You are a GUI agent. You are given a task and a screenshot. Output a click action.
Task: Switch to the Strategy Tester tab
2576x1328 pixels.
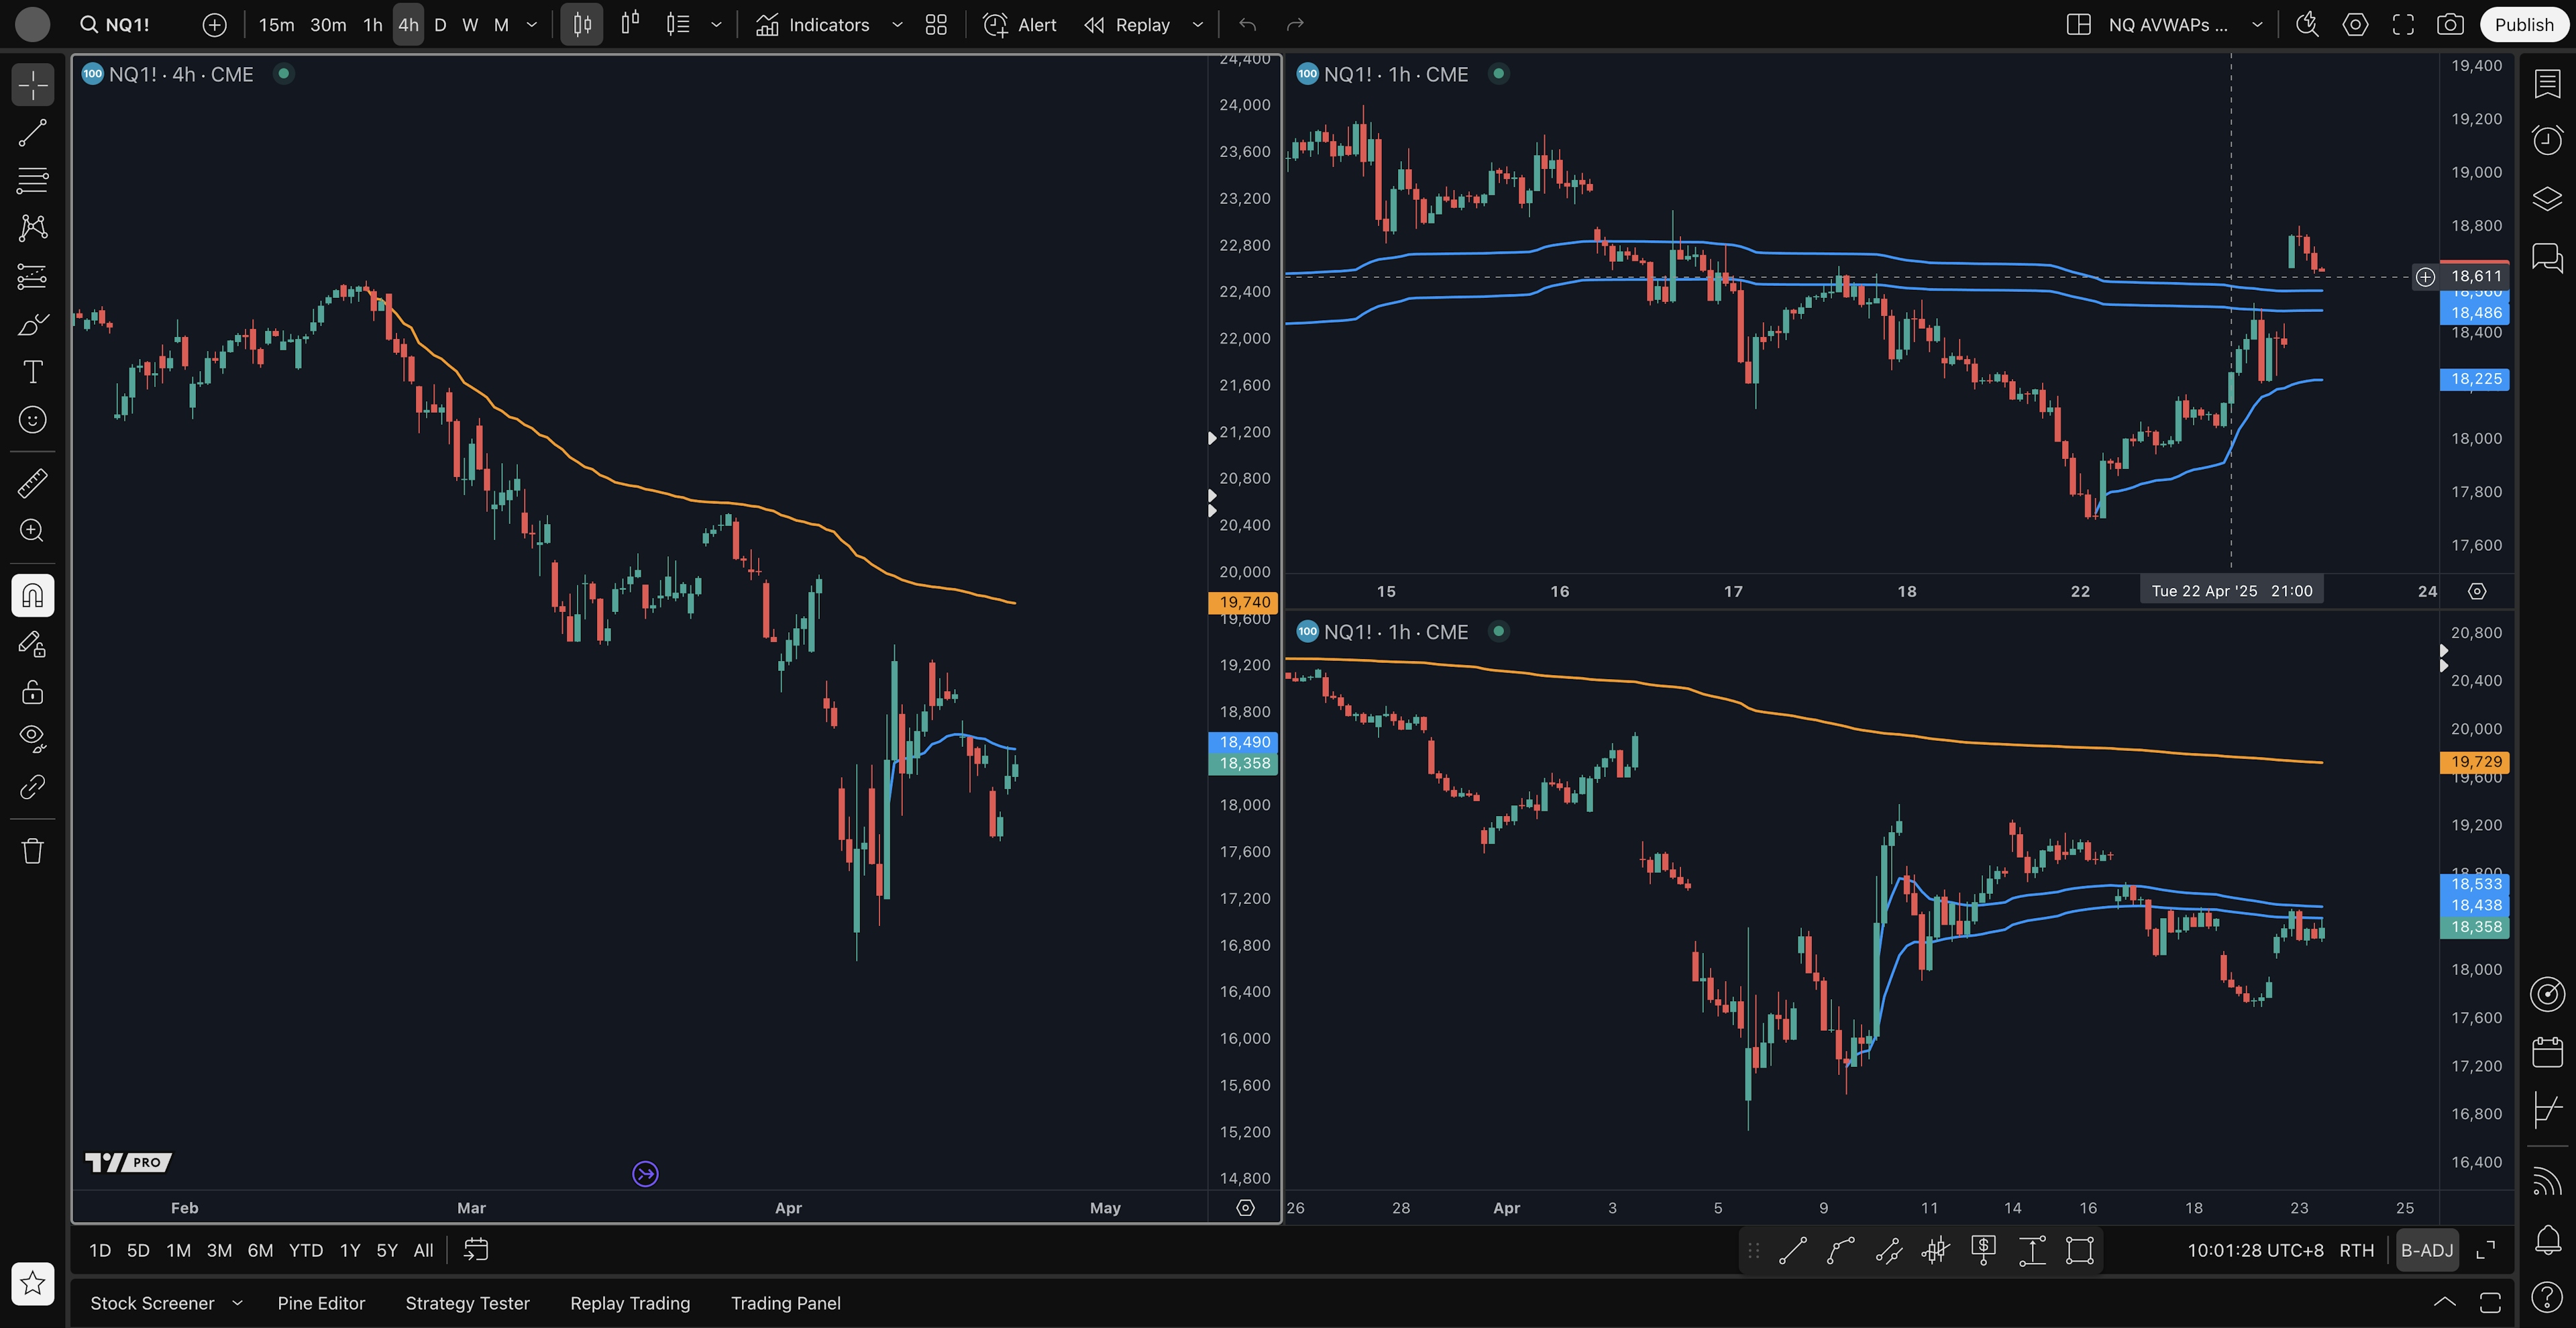click(467, 1303)
